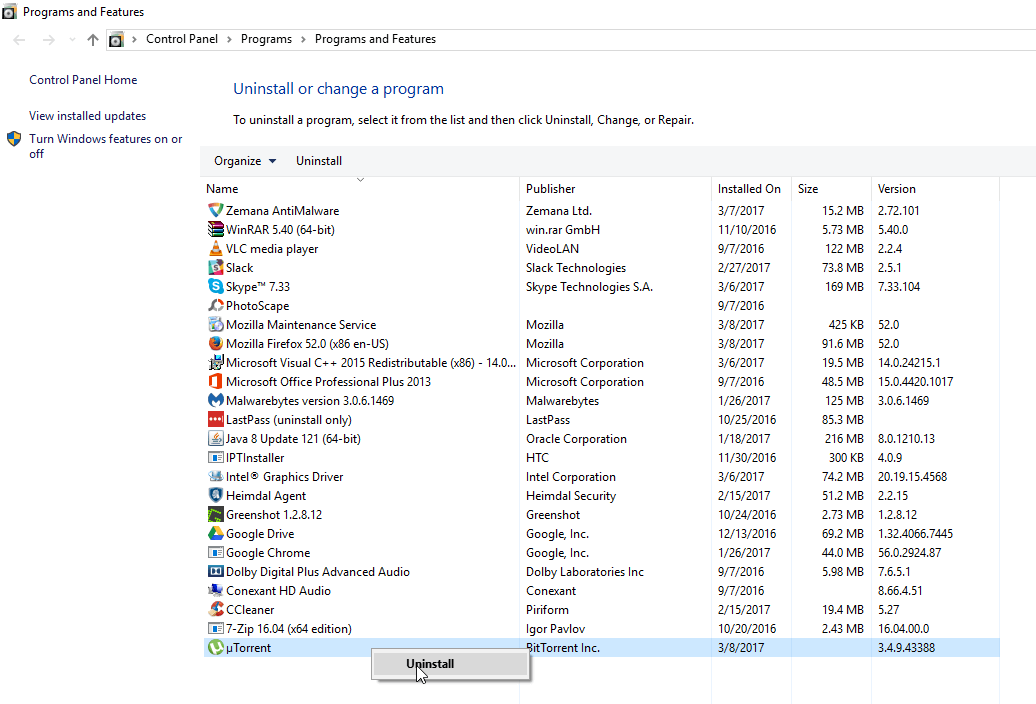This screenshot has width=1036, height=704.
Task: Click µTorrent version 3.4.9.43388 cell
Action: 906,648
